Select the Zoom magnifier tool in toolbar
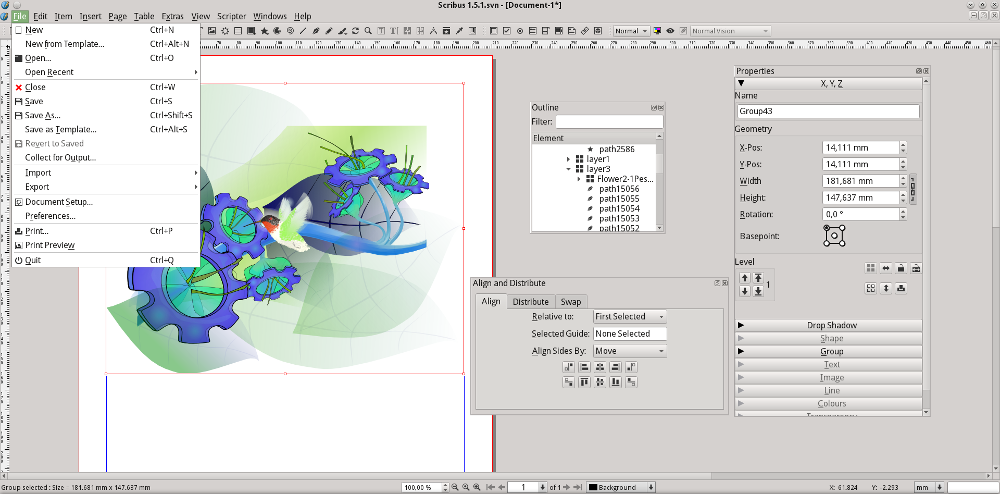1000x494 pixels. [x=368, y=31]
